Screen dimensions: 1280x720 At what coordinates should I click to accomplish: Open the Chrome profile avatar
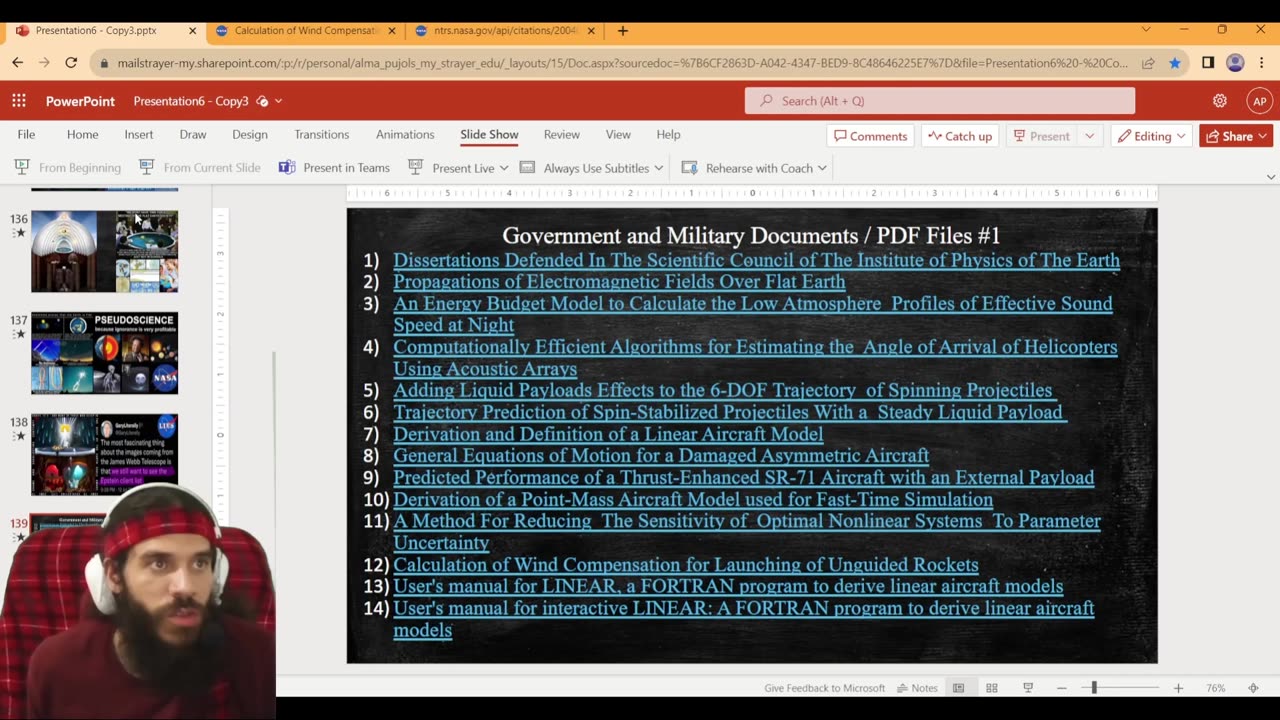[1235, 62]
